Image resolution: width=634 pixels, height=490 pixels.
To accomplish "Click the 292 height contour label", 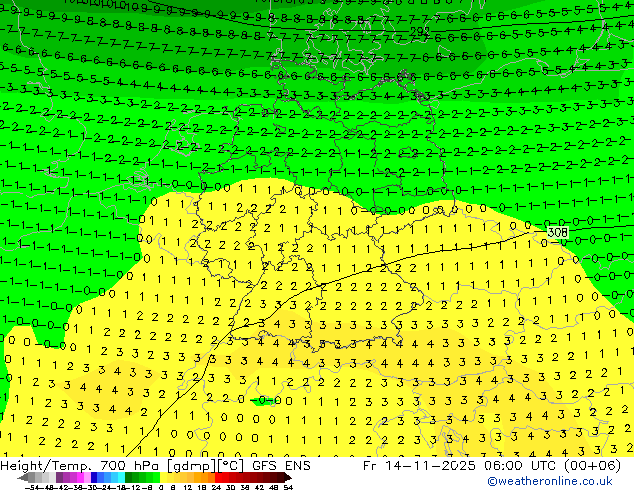I will [419, 31].
